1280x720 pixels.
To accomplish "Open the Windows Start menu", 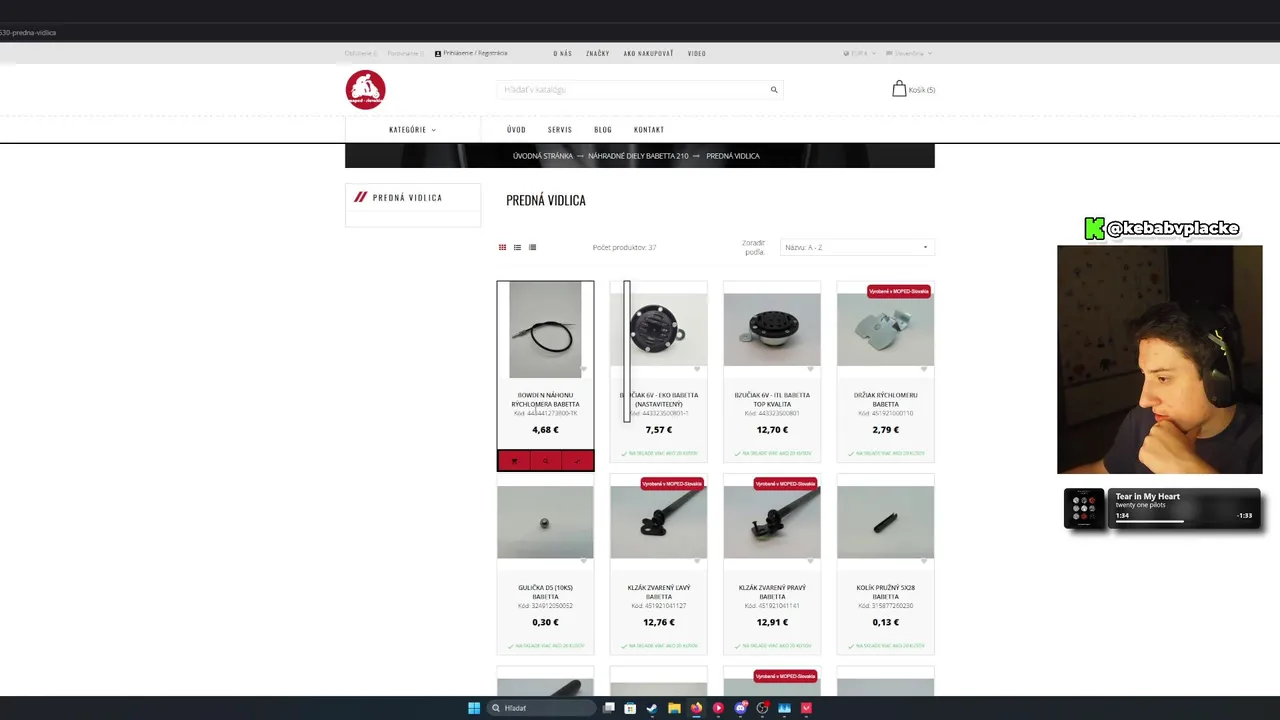I will coord(474,708).
